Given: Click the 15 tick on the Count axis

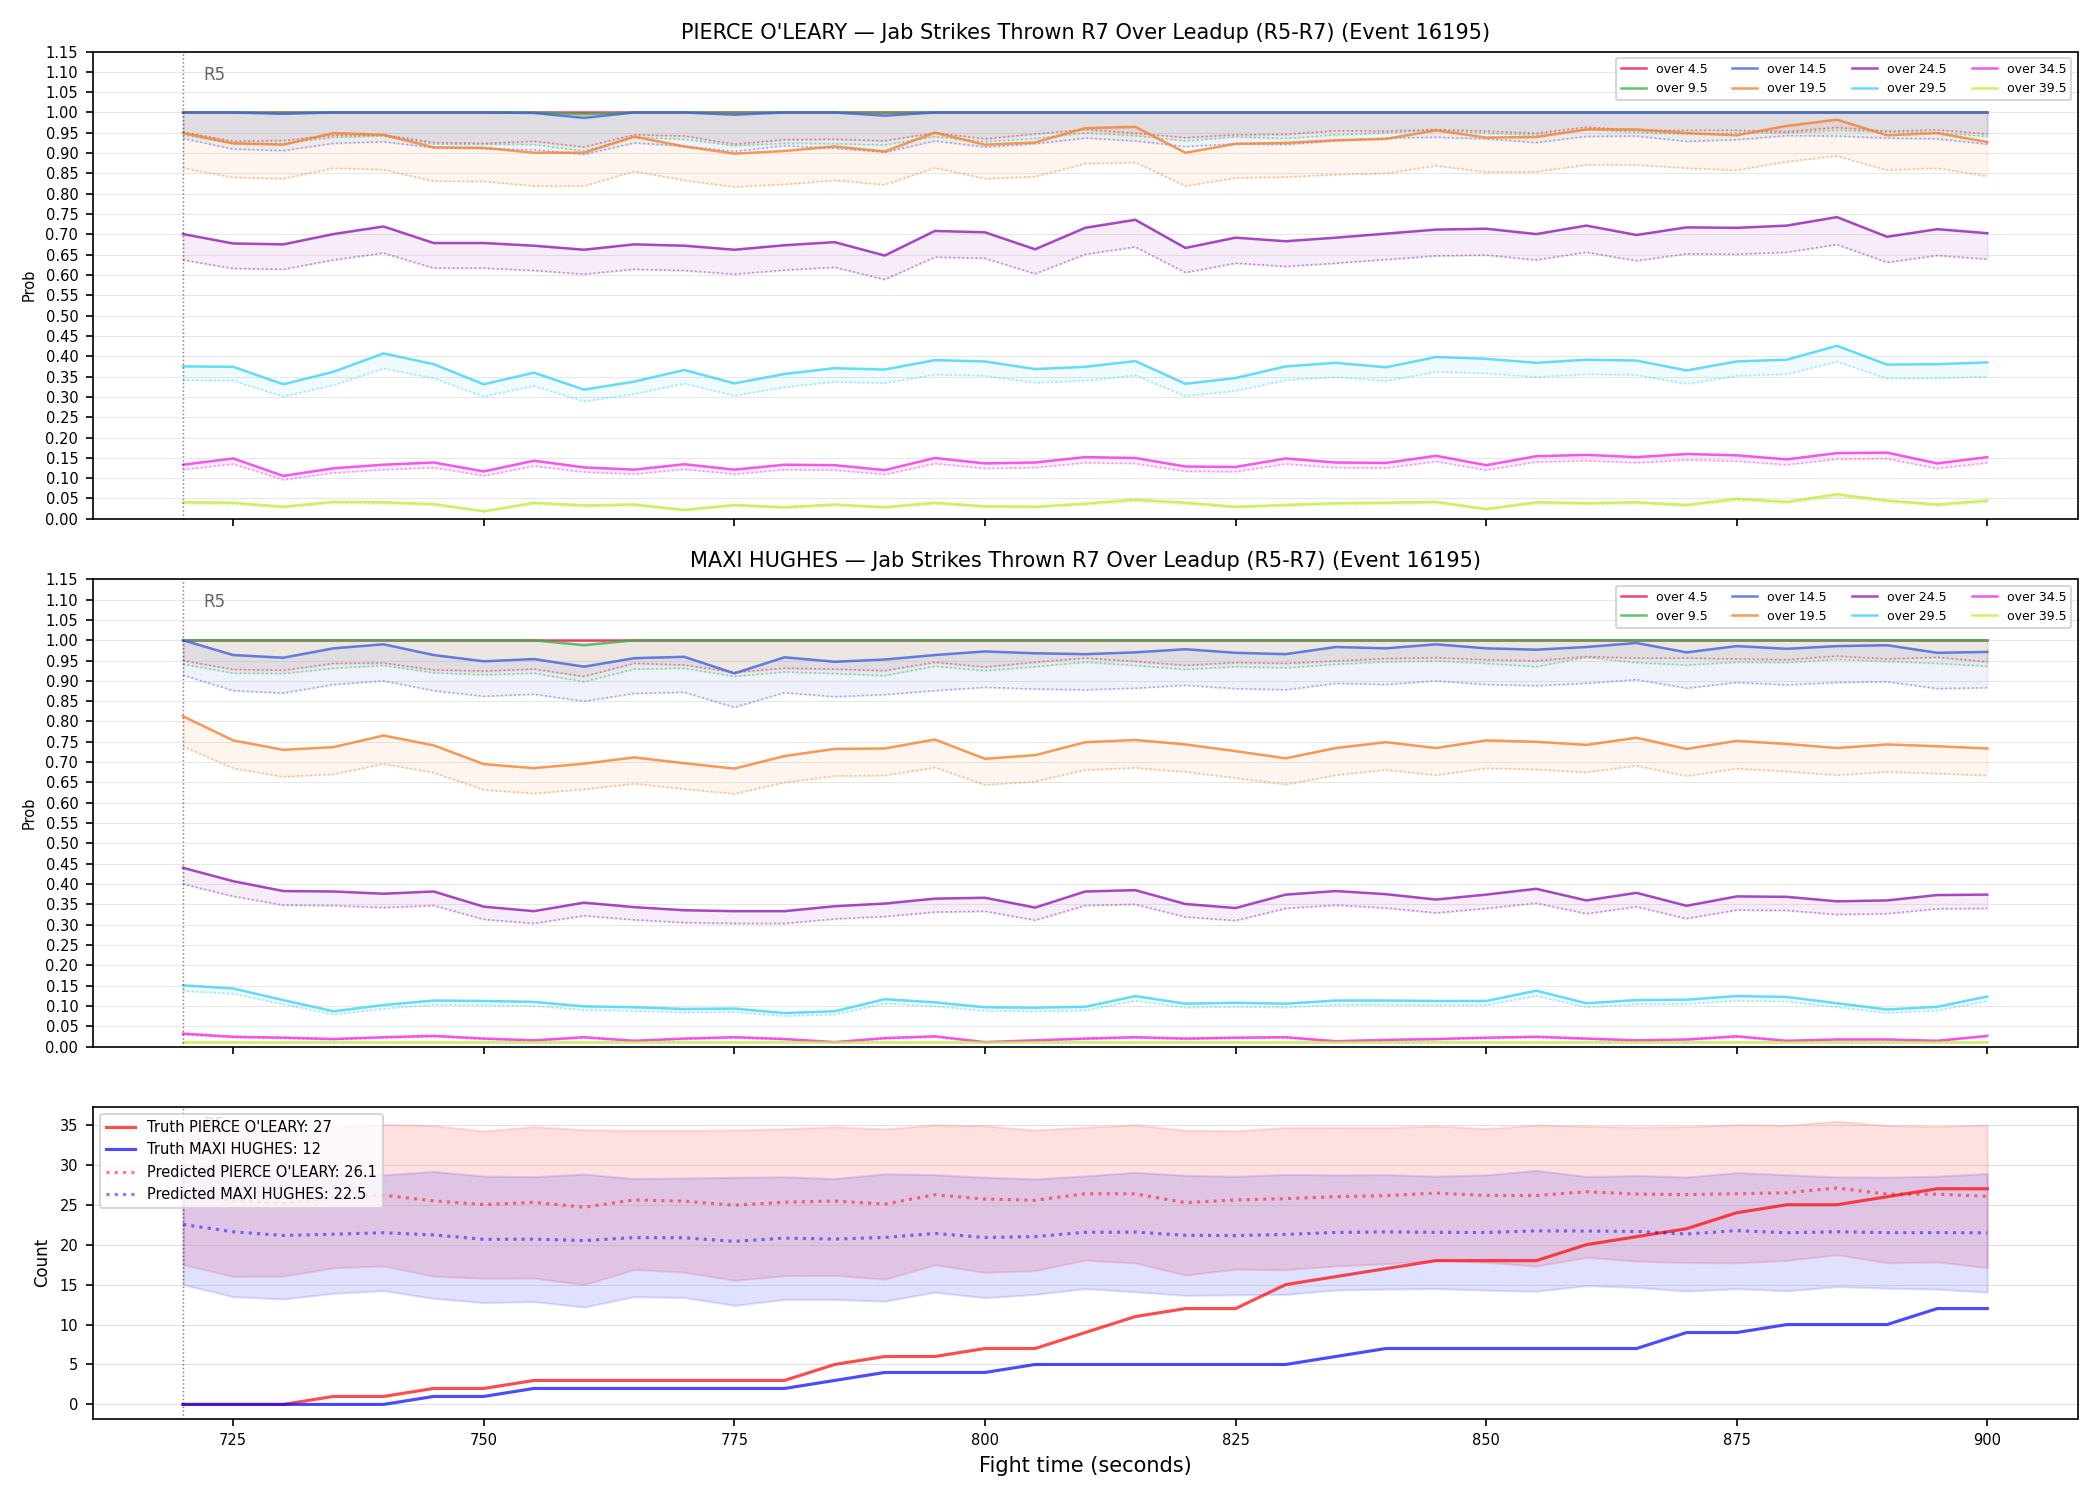Looking at the screenshot, I should pos(69,1285).
